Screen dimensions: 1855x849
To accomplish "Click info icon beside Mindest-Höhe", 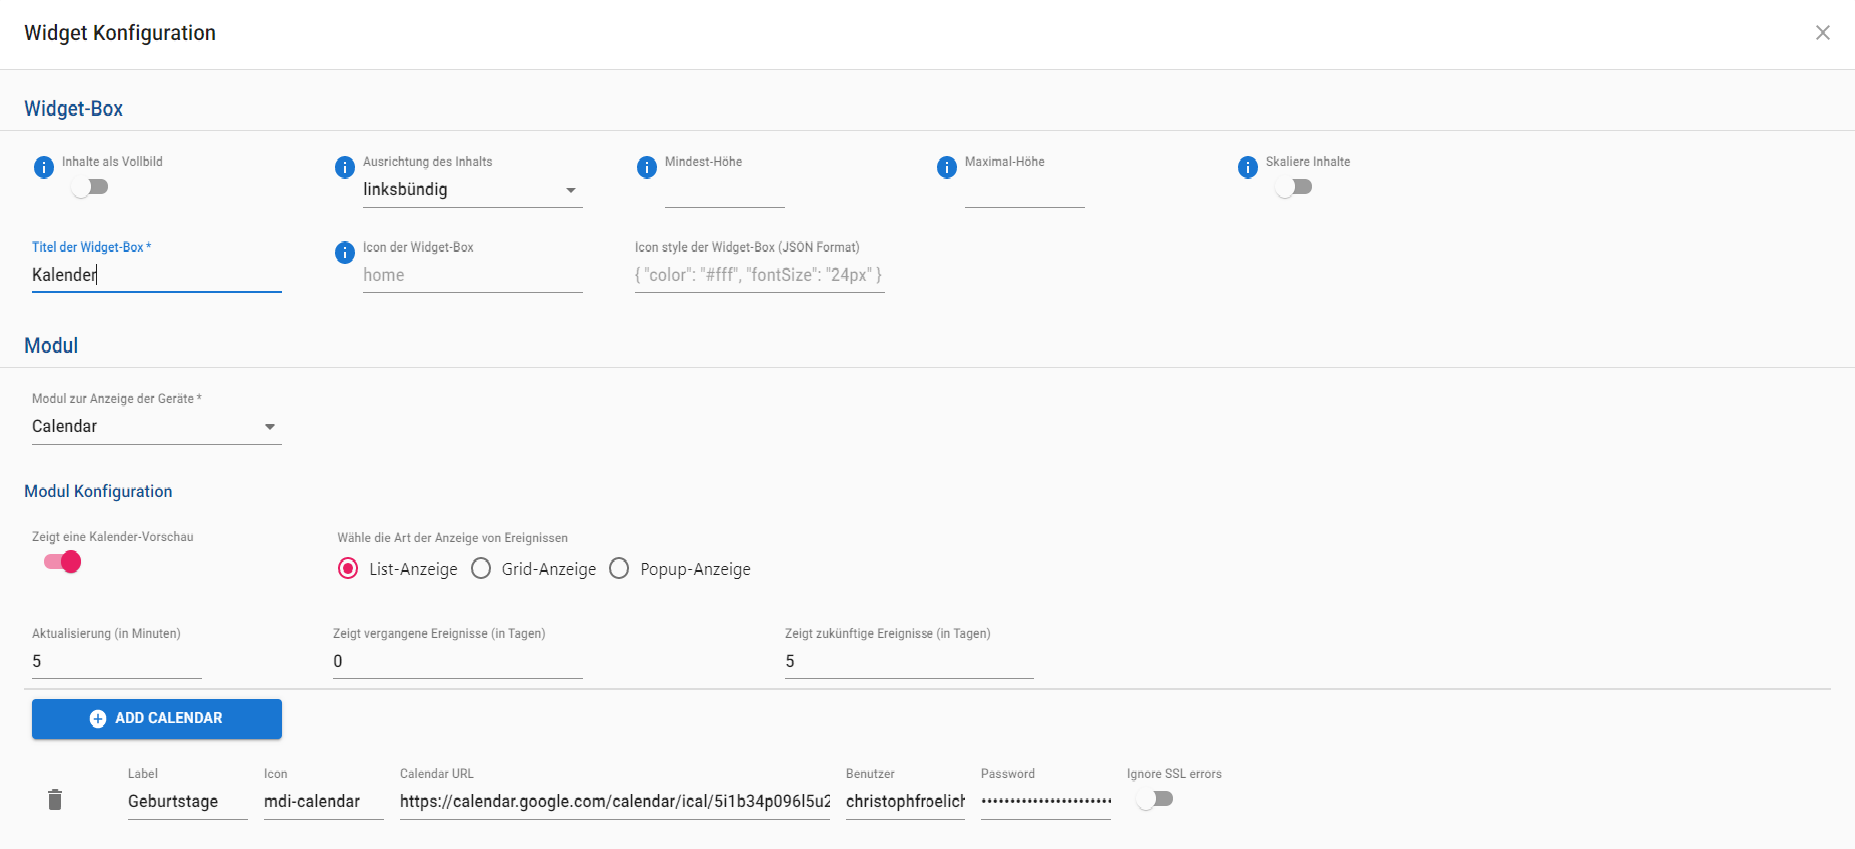I will (647, 167).
